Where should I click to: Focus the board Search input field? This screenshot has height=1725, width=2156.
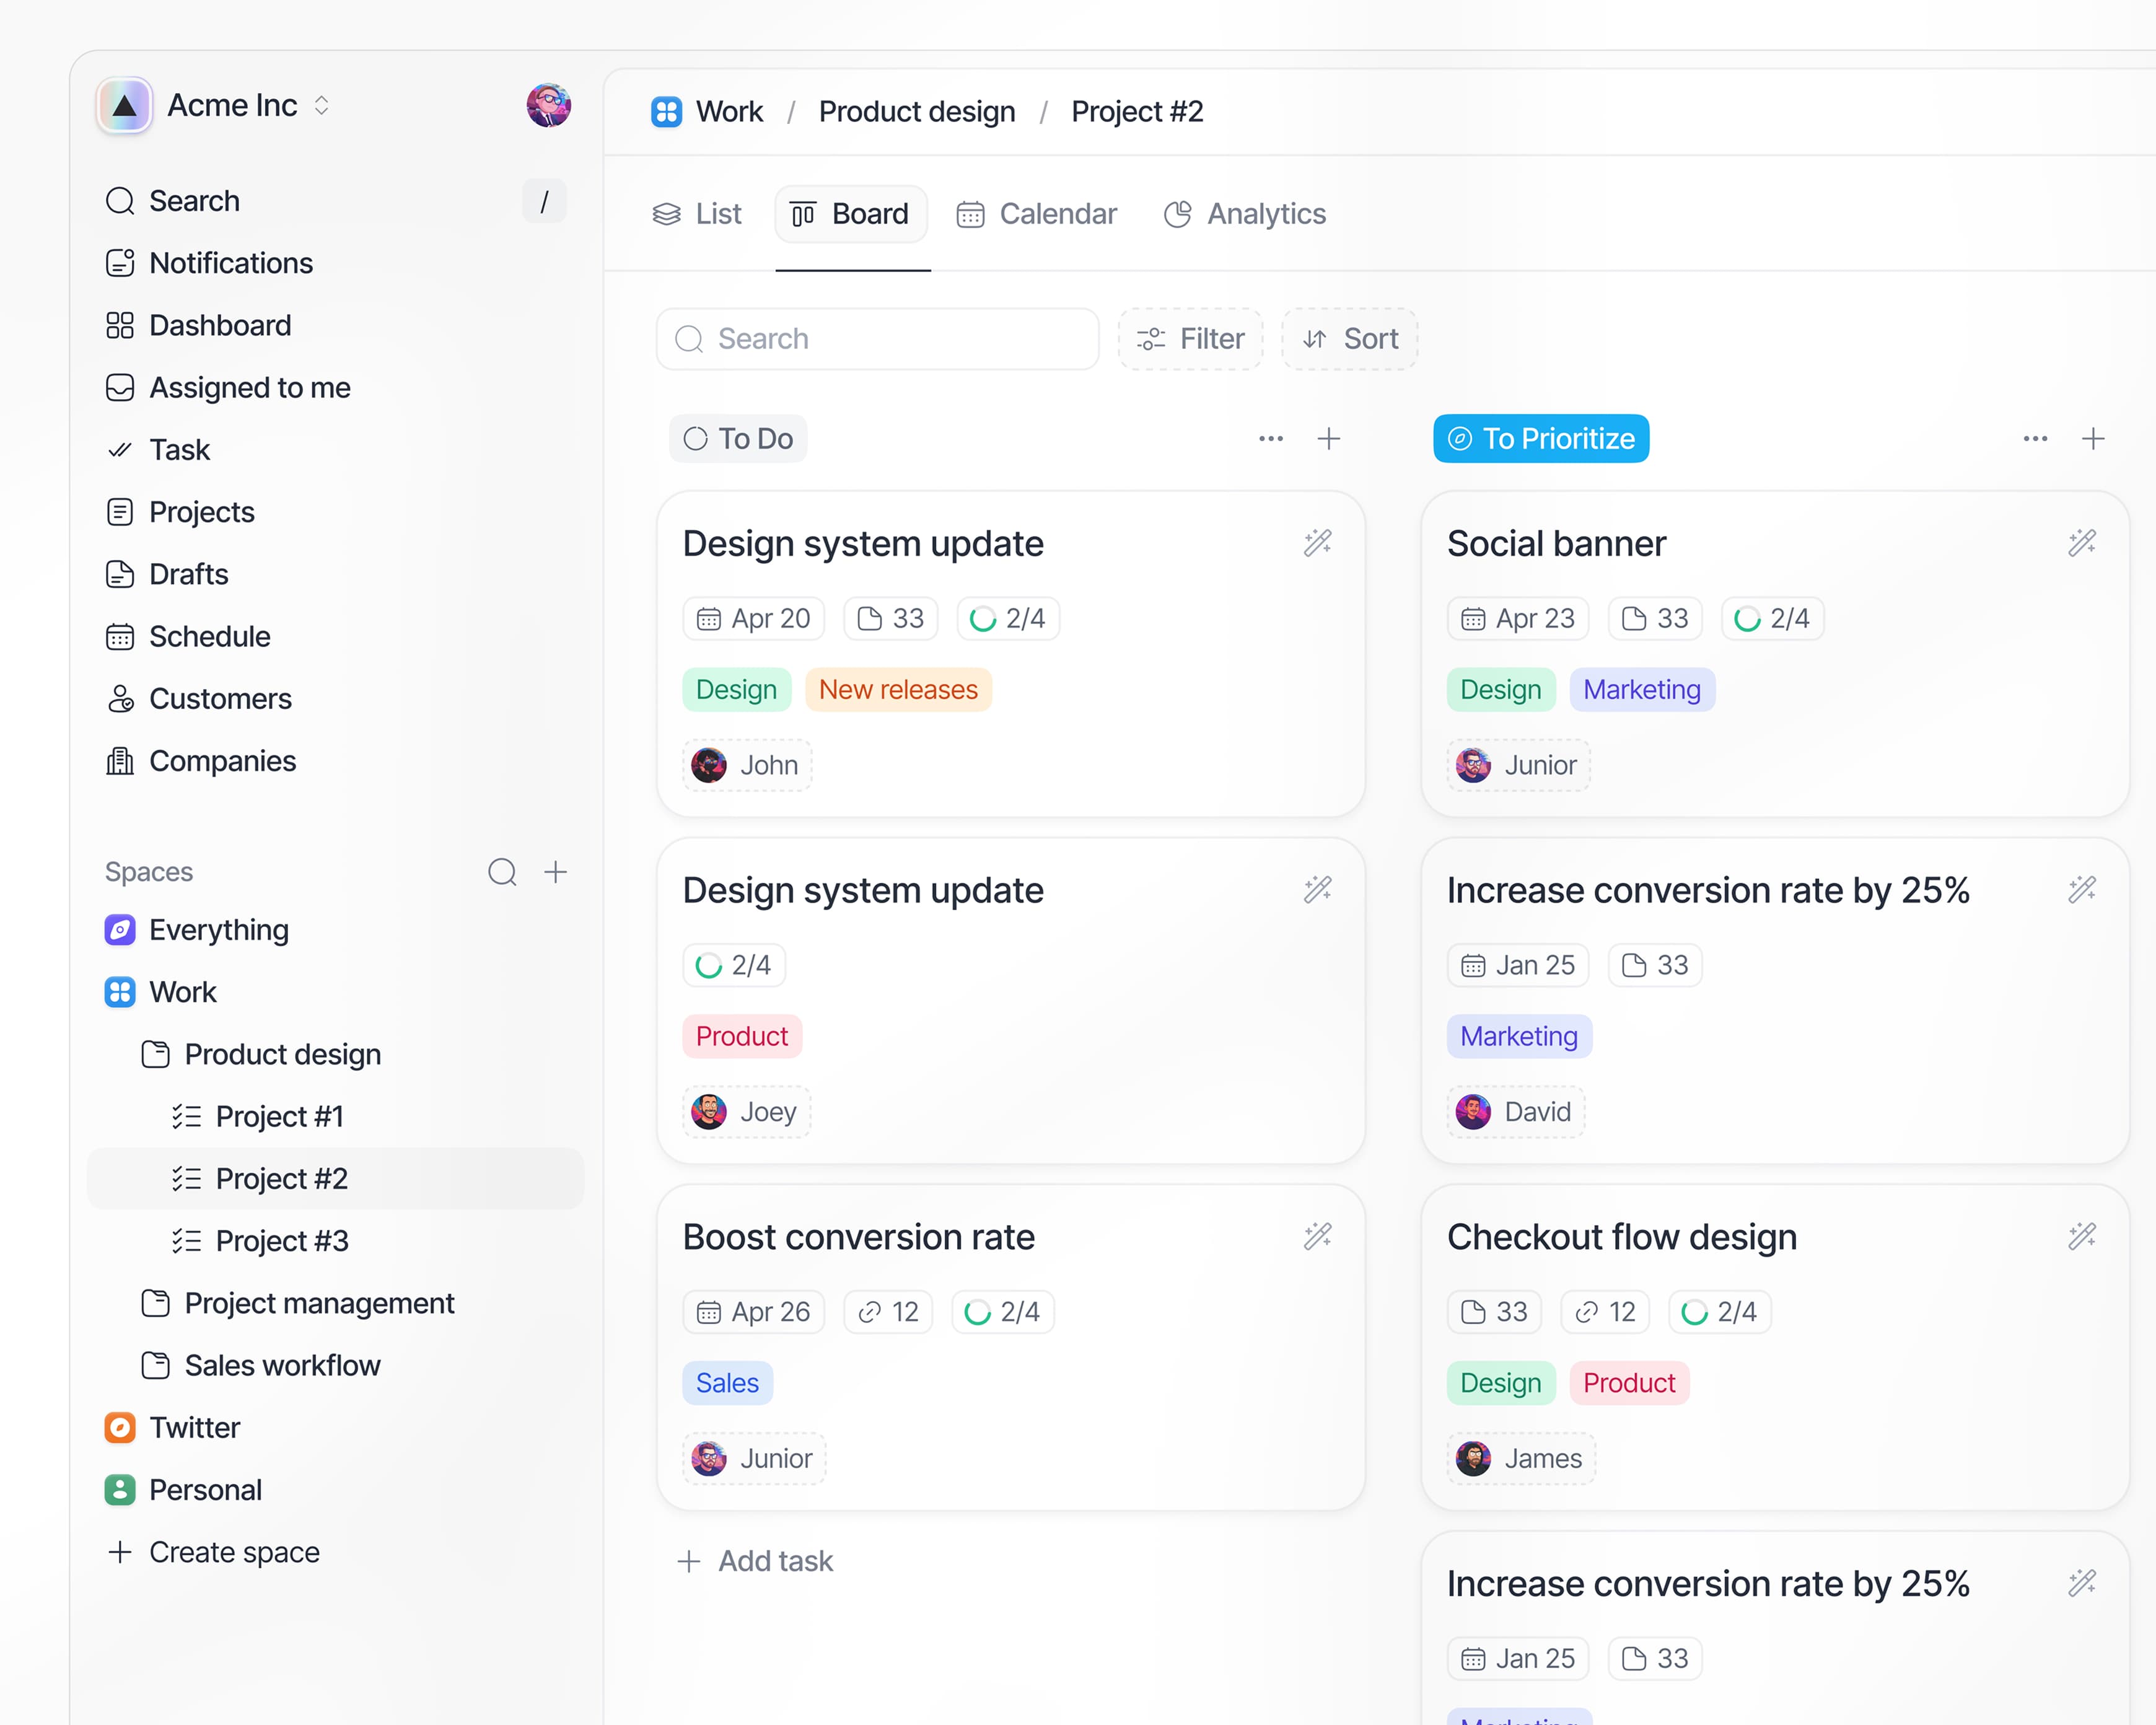(877, 339)
